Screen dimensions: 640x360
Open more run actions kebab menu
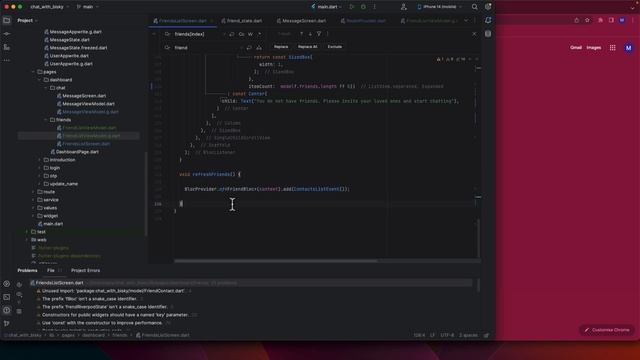tap(374, 7)
